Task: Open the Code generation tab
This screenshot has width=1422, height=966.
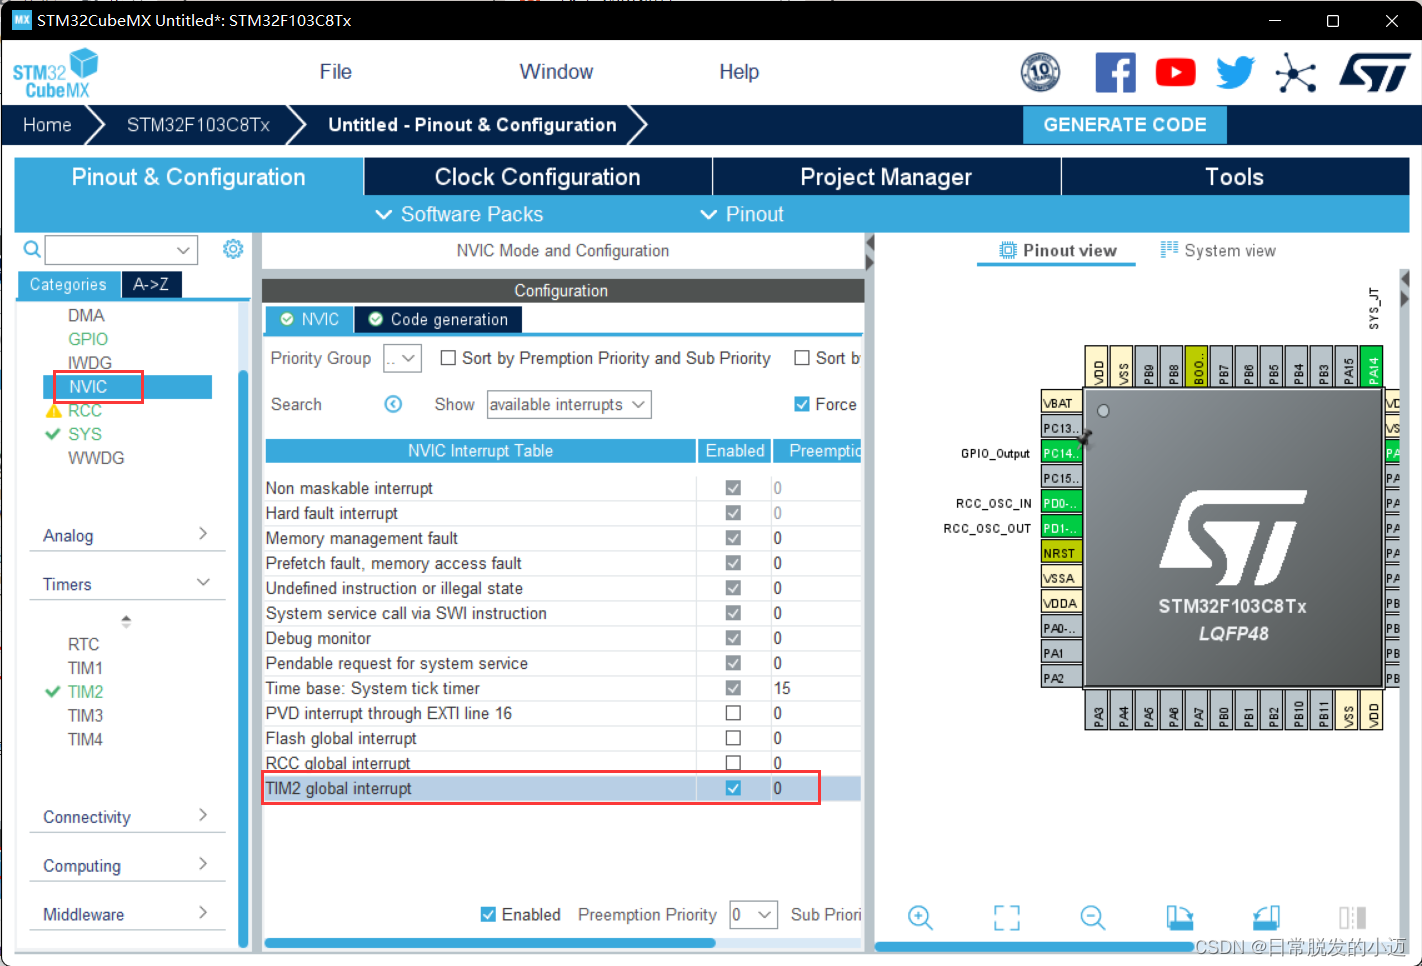Action: point(438,319)
